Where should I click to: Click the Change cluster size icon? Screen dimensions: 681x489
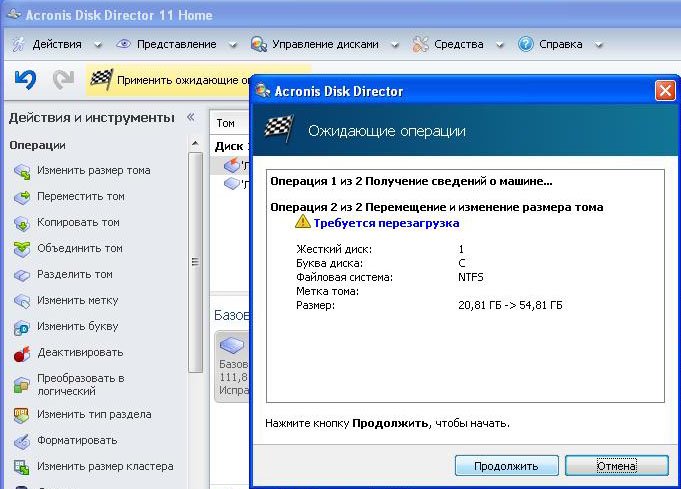click(x=22, y=467)
